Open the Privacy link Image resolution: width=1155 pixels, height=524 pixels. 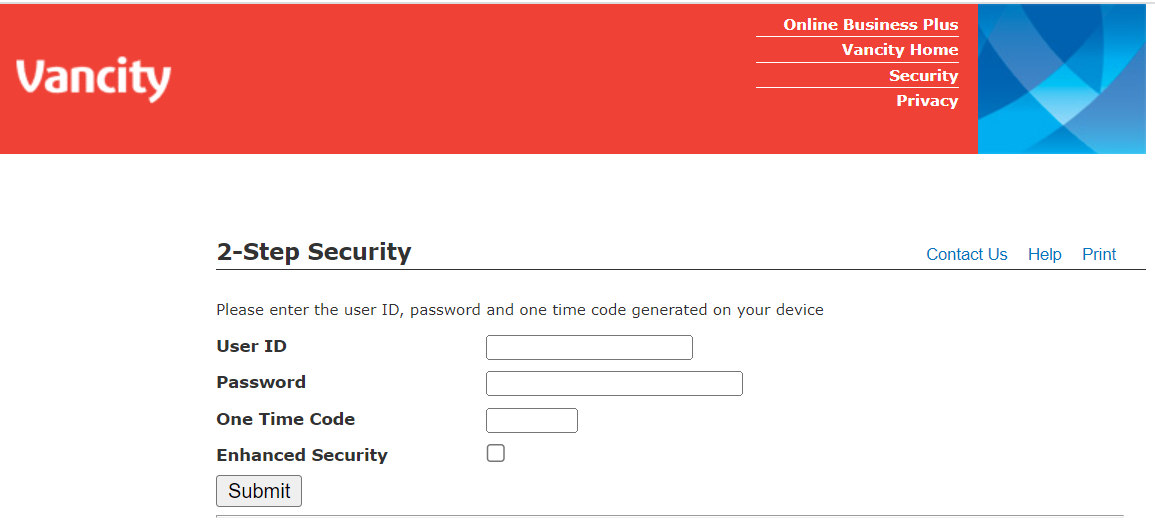click(x=927, y=101)
